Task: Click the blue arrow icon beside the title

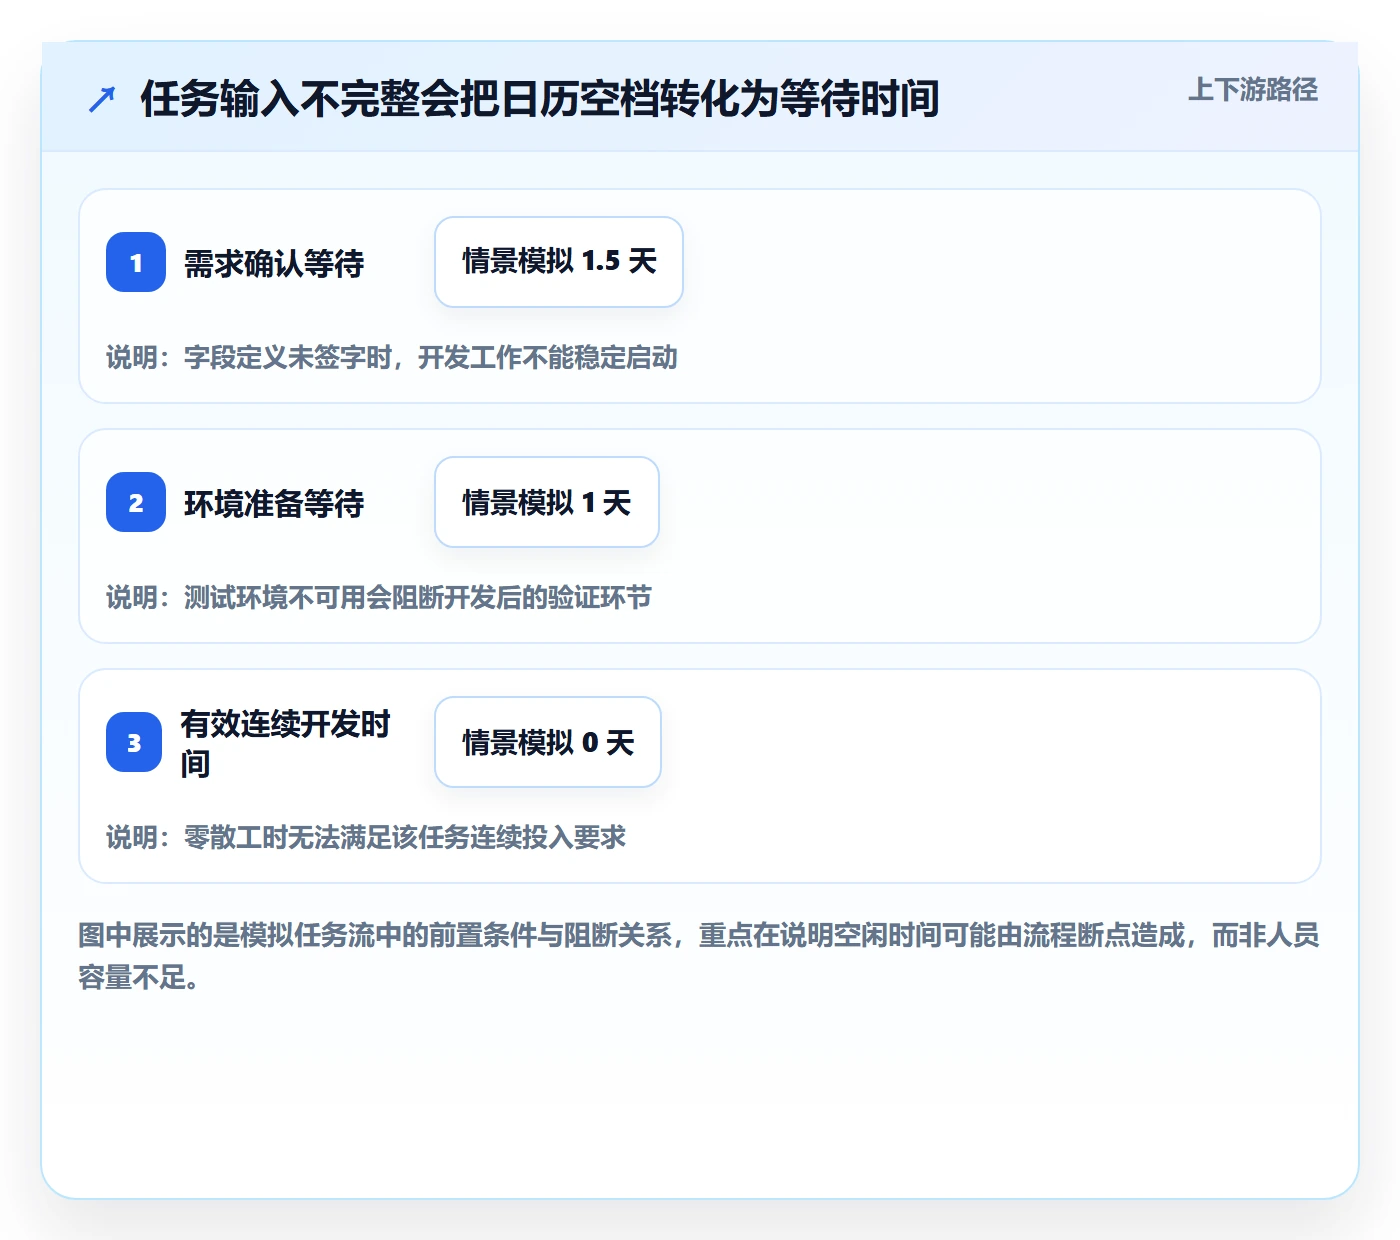Action: click(102, 99)
